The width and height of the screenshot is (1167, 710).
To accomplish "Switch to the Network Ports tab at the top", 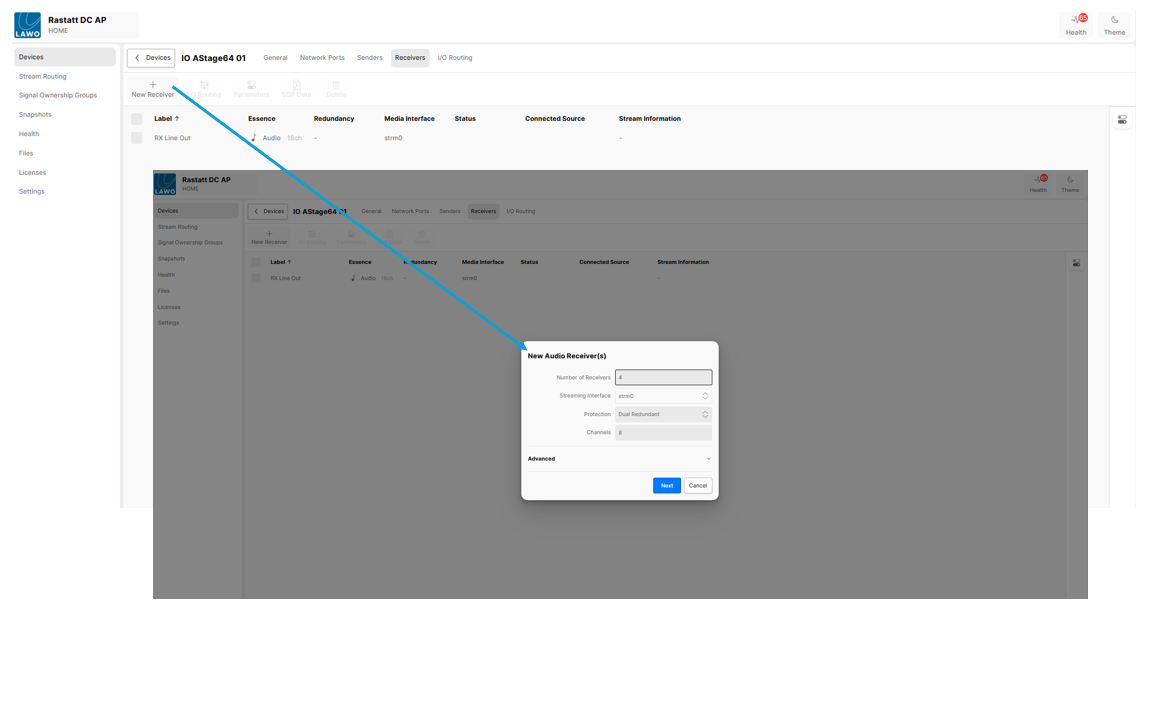I will pyautogui.click(x=322, y=58).
